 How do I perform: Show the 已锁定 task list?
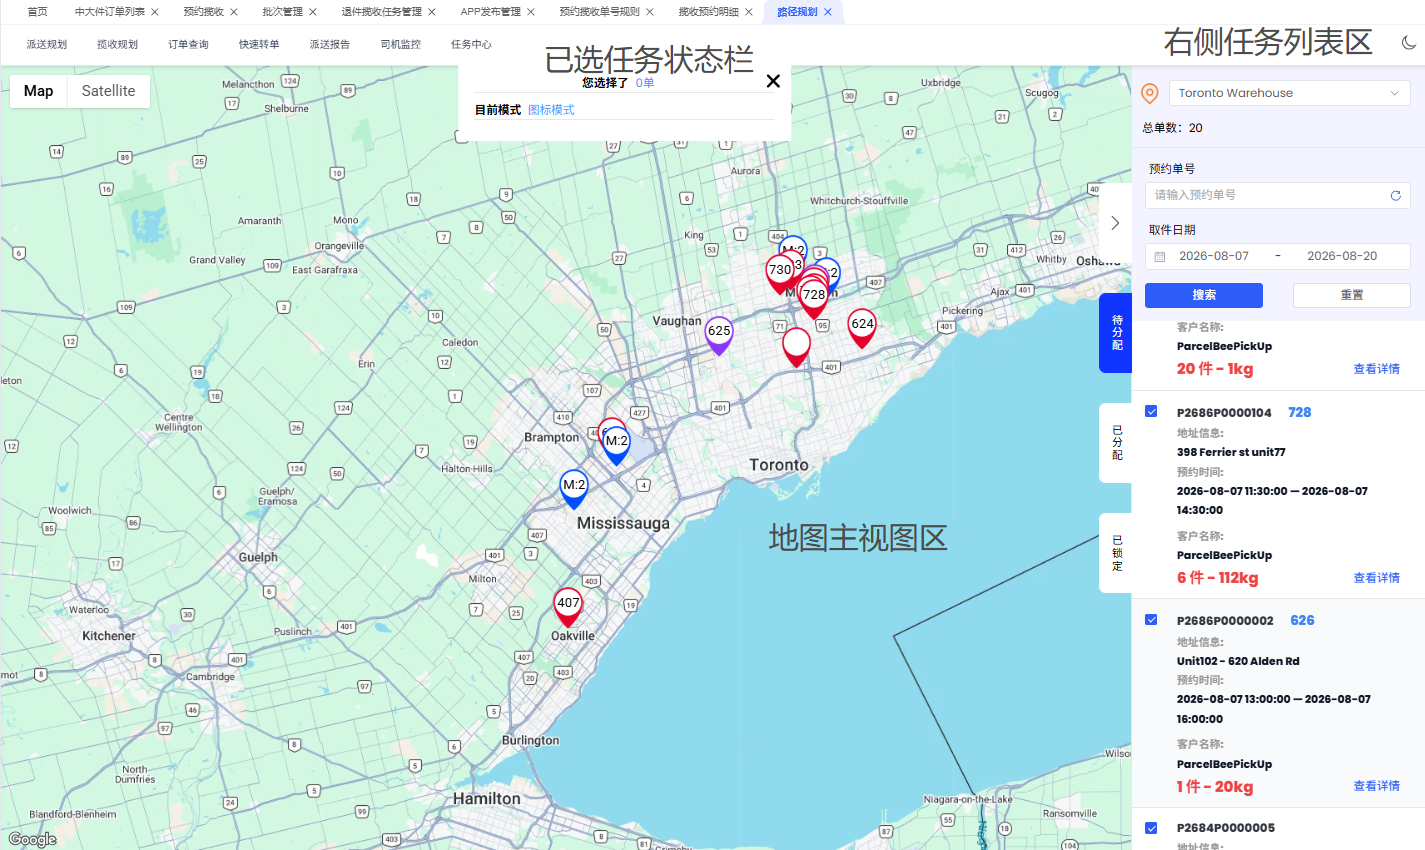tap(1116, 553)
